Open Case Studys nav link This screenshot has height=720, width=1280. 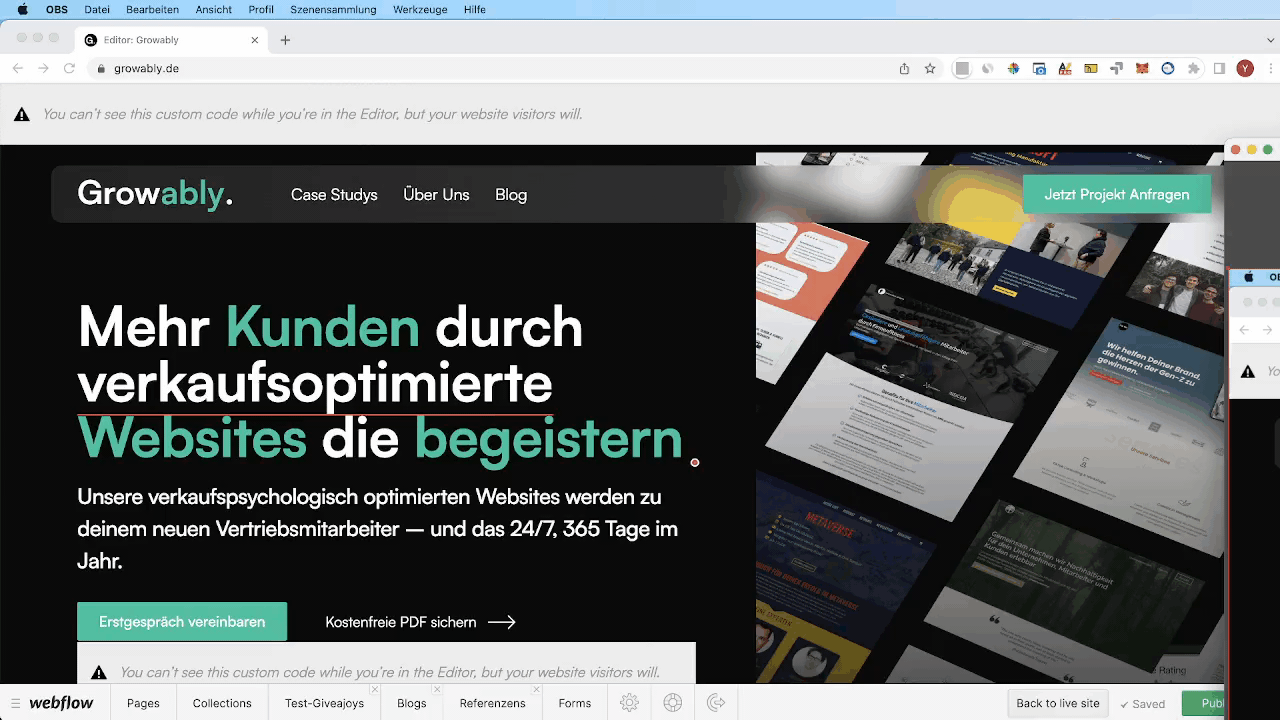coord(334,194)
